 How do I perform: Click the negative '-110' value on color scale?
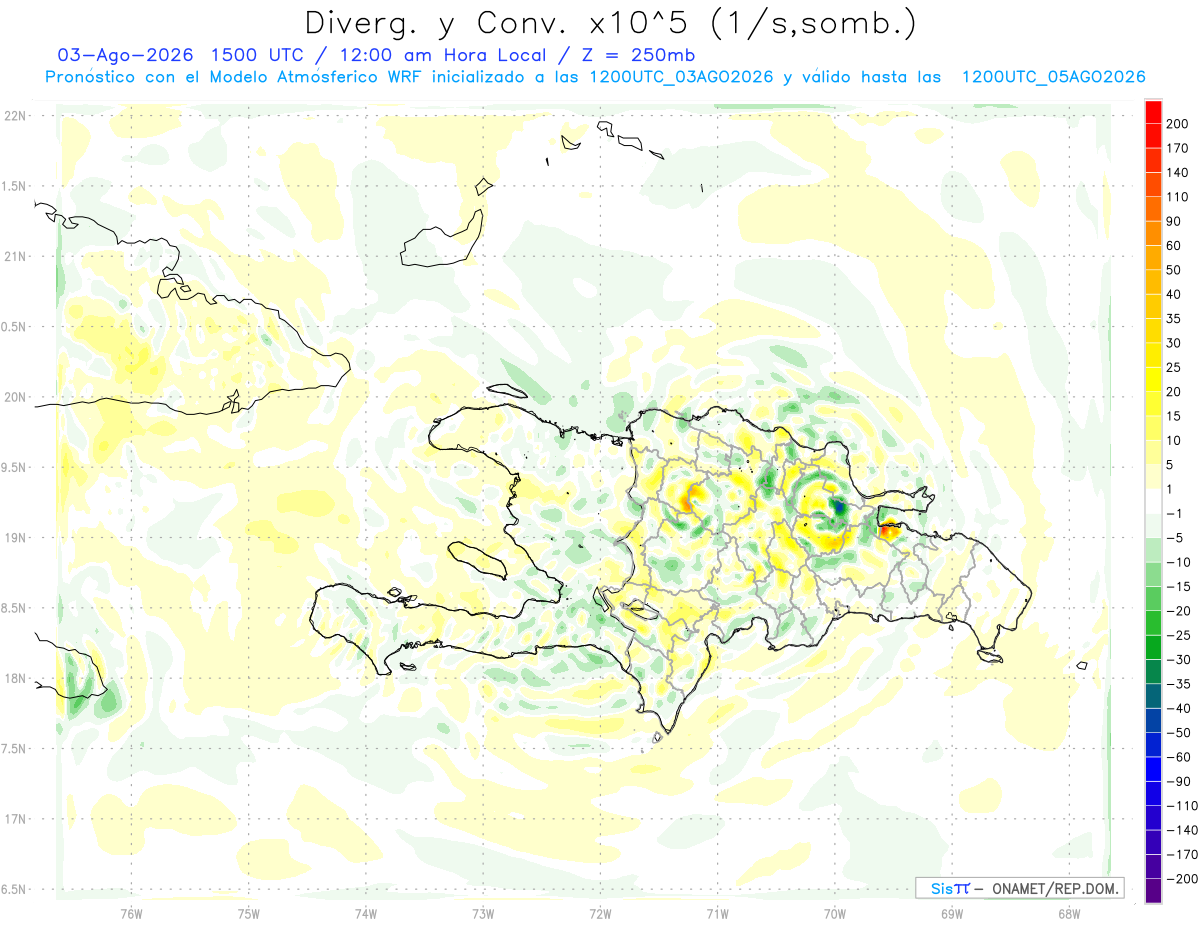[x=1181, y=806]
